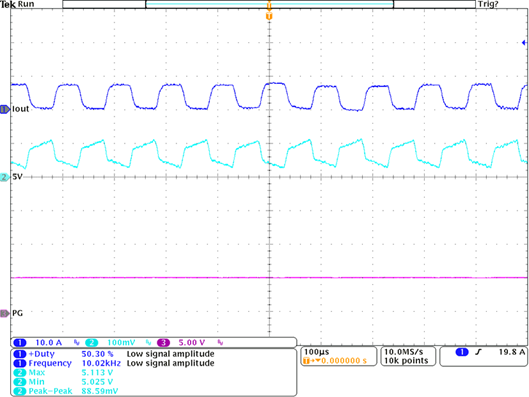Click the blue trigger level arrow
The width and height of the screenshot is (529, 397).
click(524, 42)
